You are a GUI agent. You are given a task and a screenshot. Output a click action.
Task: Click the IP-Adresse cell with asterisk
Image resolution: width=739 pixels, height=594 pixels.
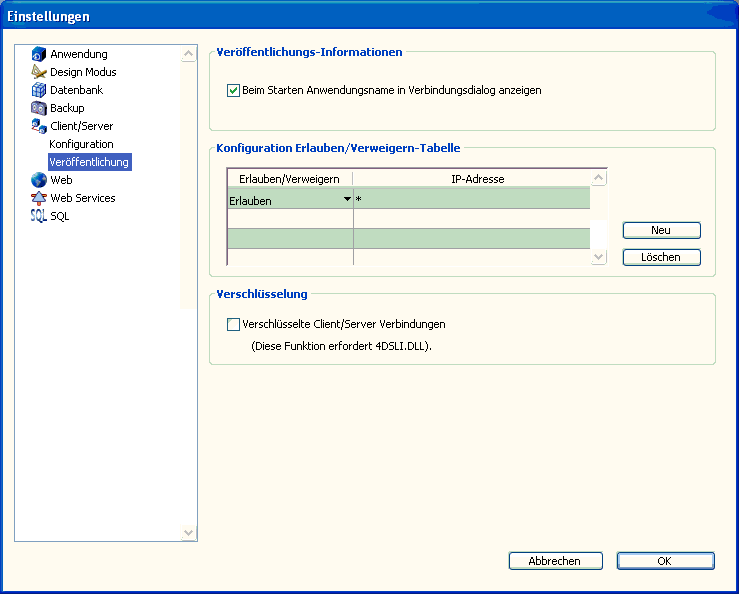[470, 200]
